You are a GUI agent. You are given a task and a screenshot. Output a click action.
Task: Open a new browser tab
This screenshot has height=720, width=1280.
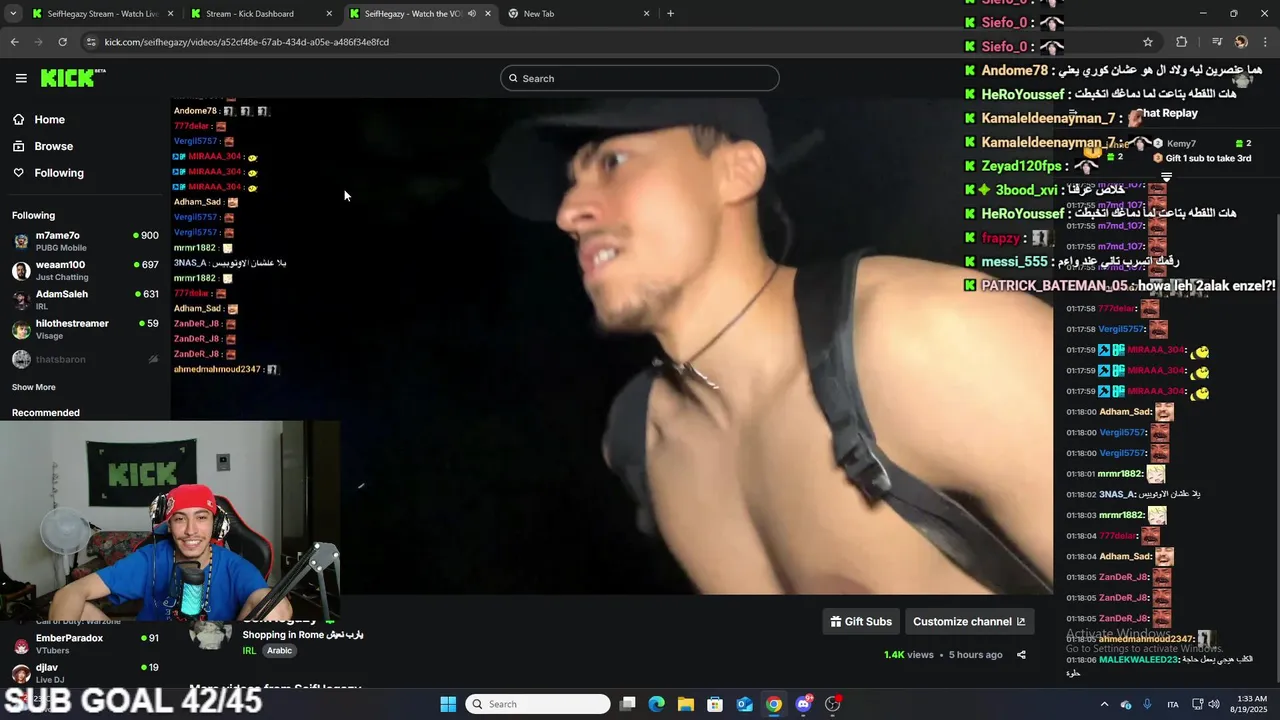[x=670, y=14]
